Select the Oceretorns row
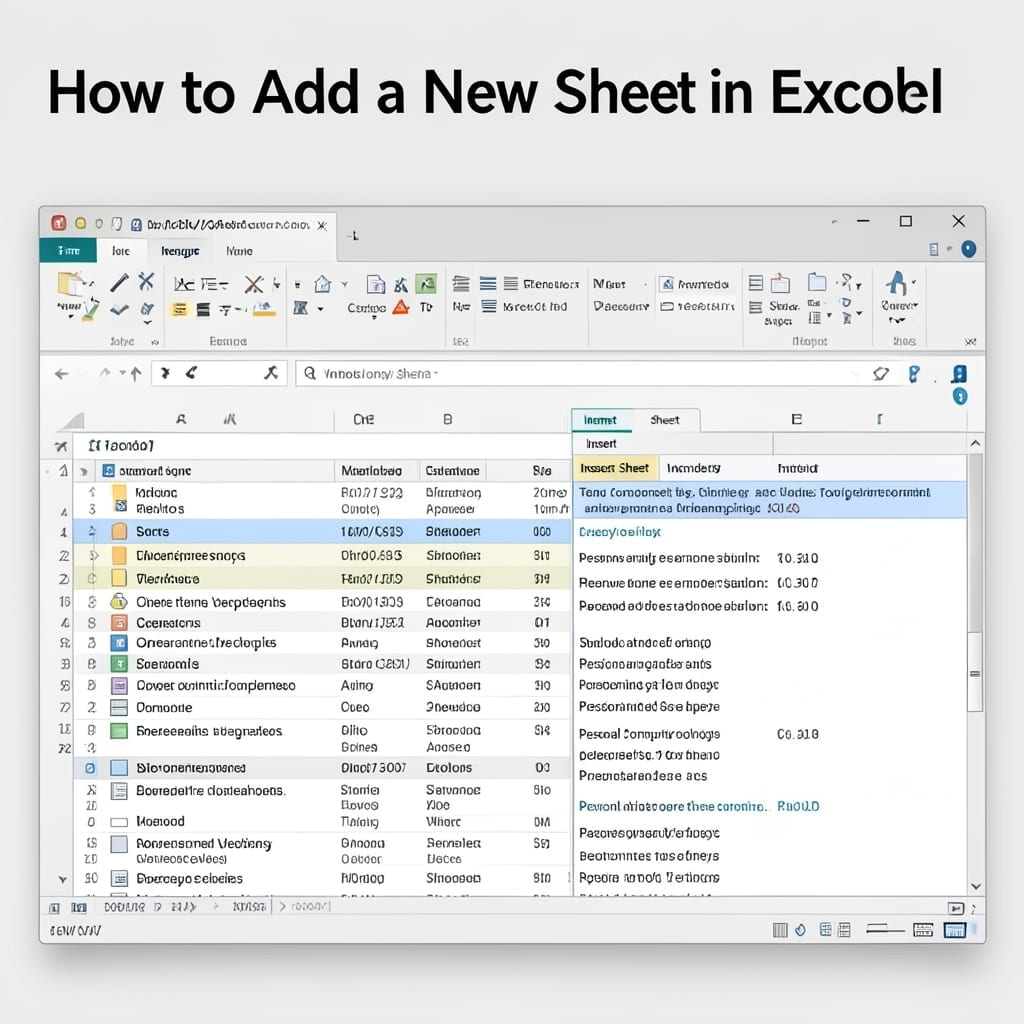 pyautogui.click(x=321, y=622)
